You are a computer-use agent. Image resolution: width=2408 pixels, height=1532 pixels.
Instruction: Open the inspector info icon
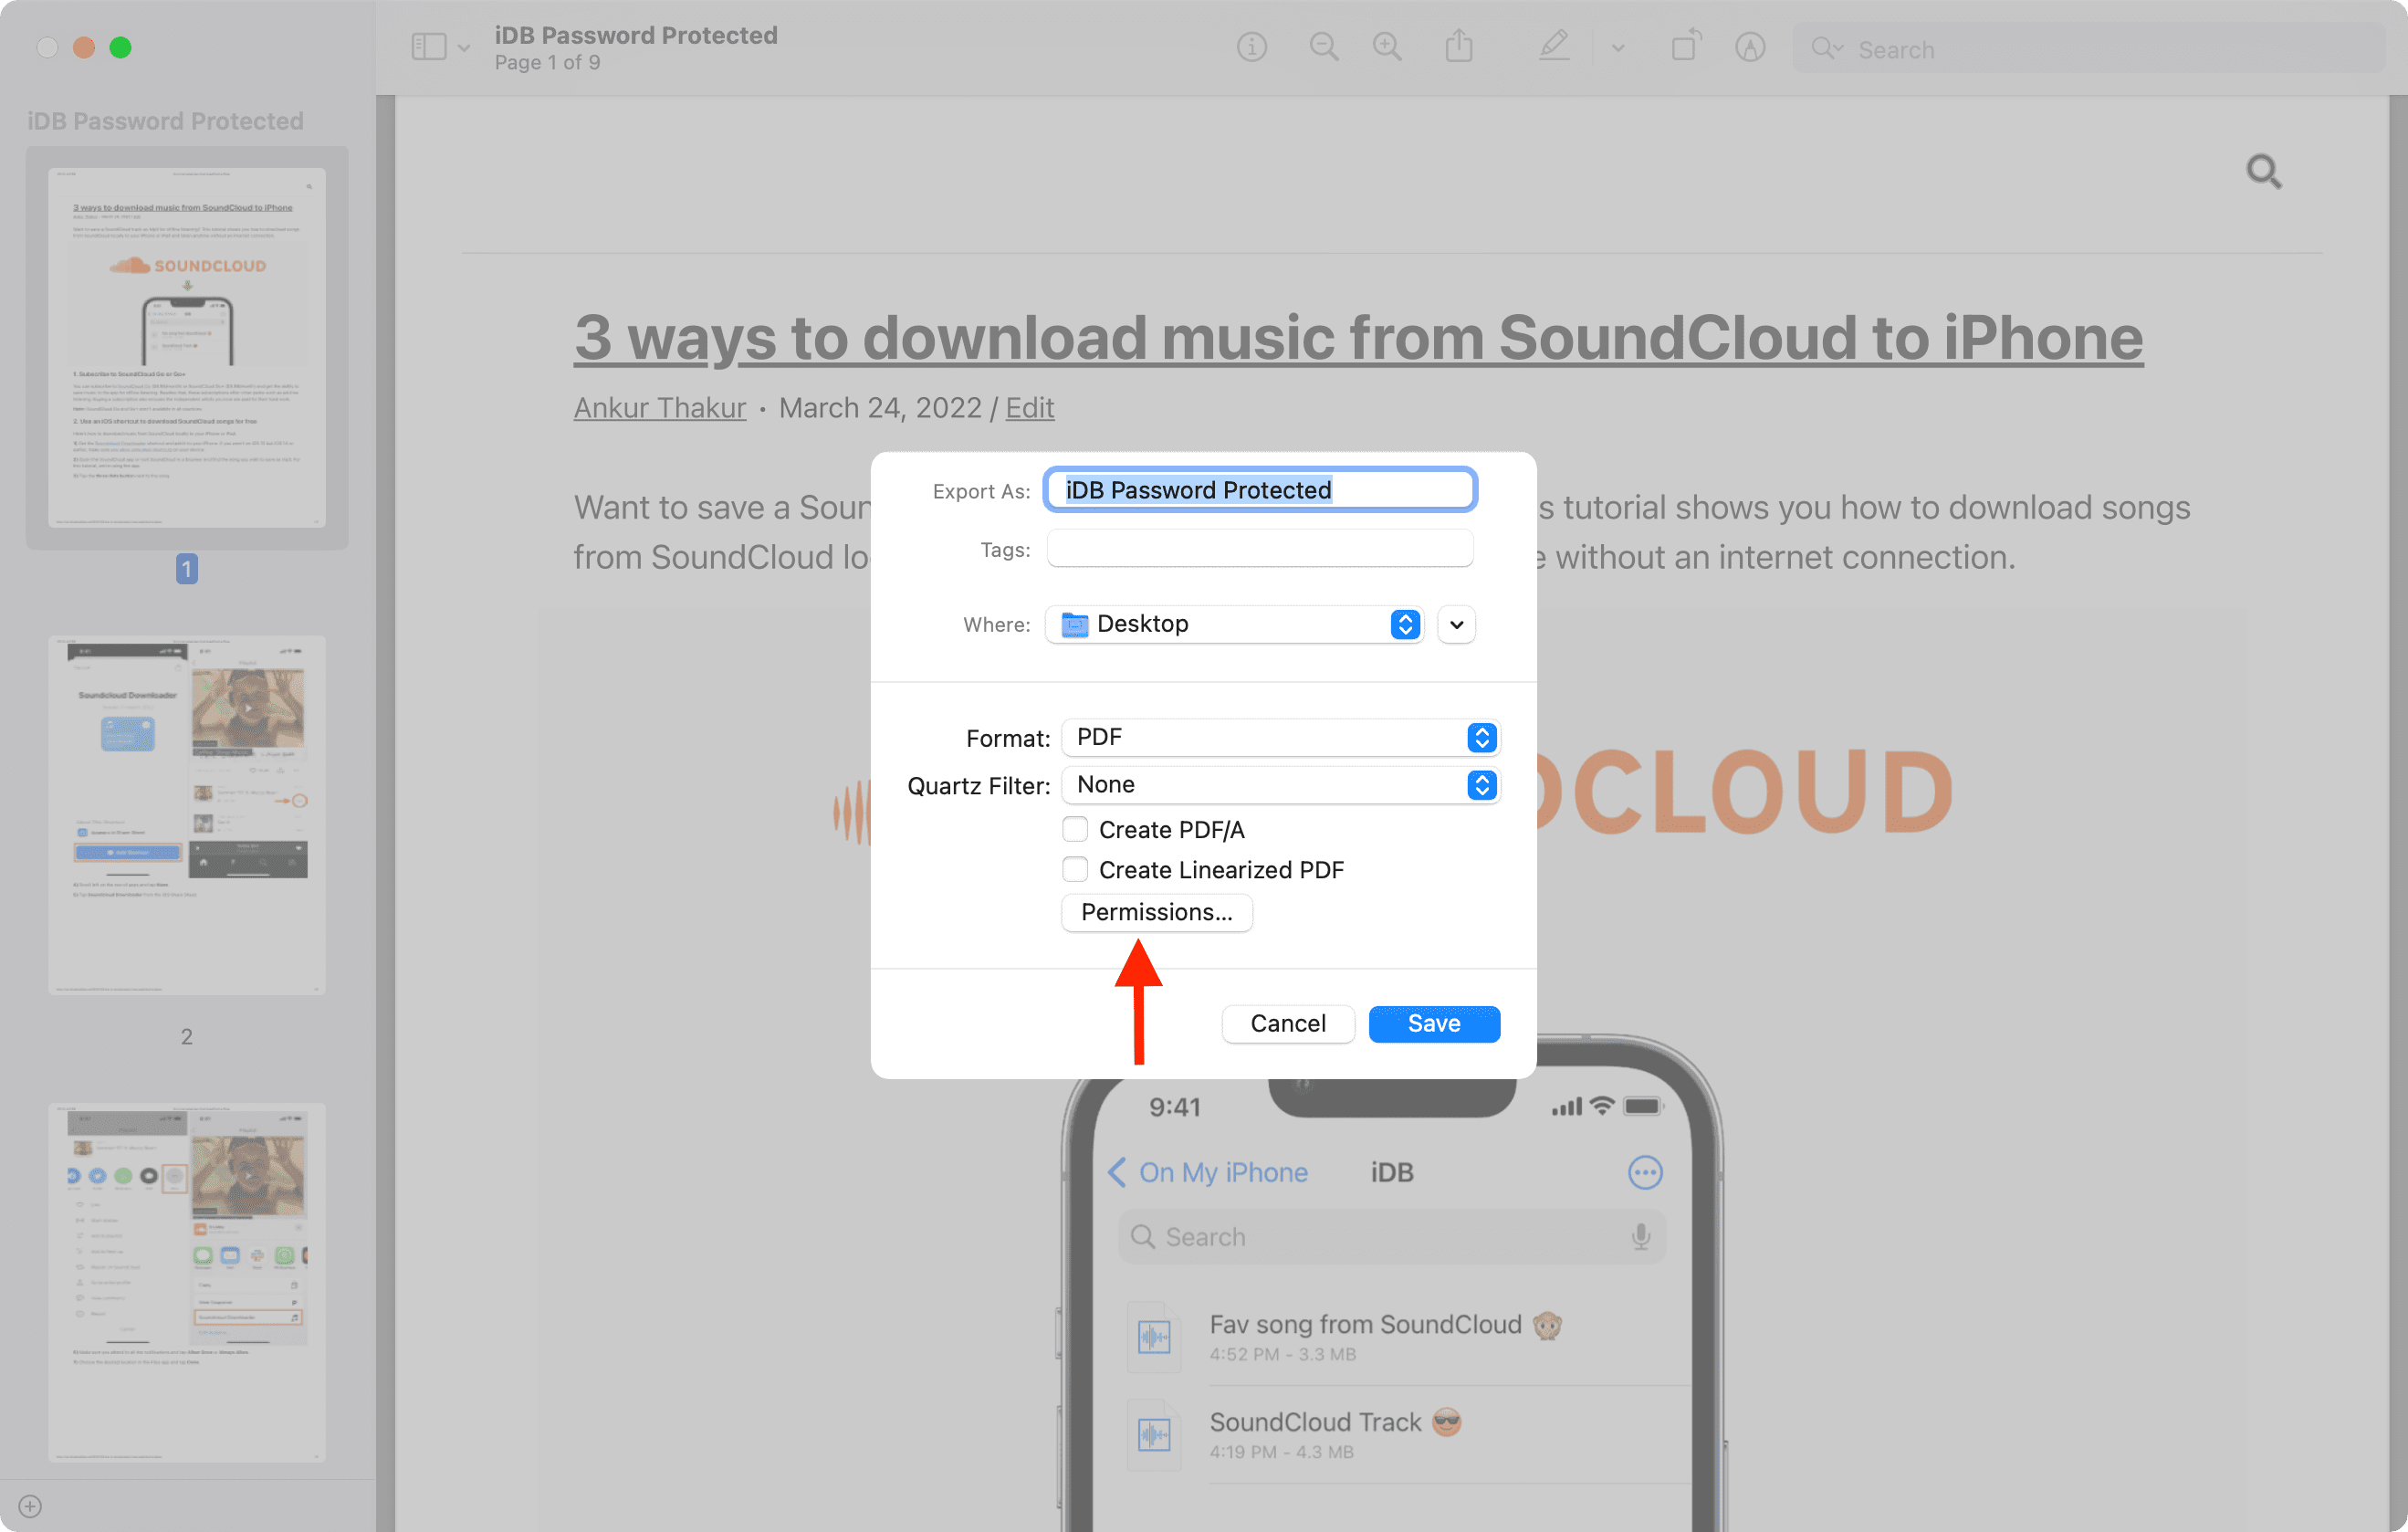[1251, 47]
